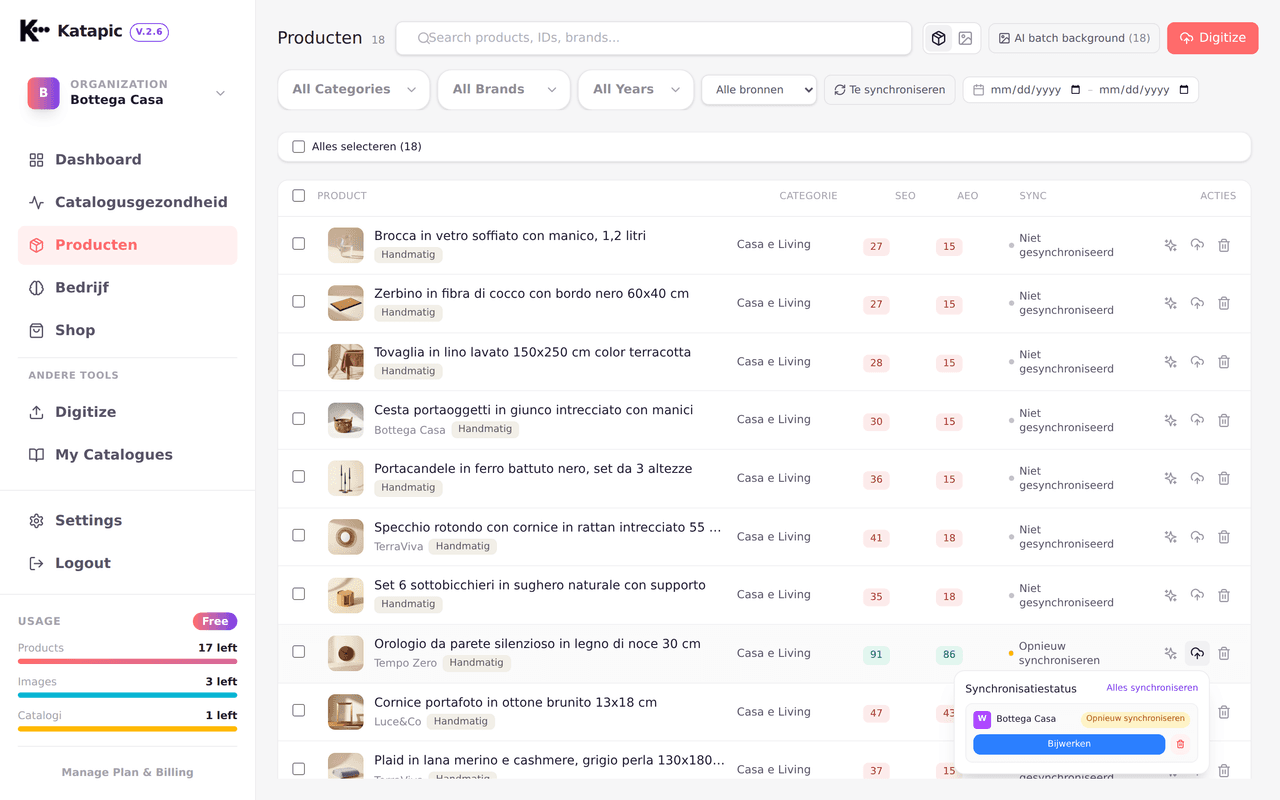Delete the Set 6 sottobicchieri product
The width and height of the screenshot is (1280, 800).
coord(1224,595)
